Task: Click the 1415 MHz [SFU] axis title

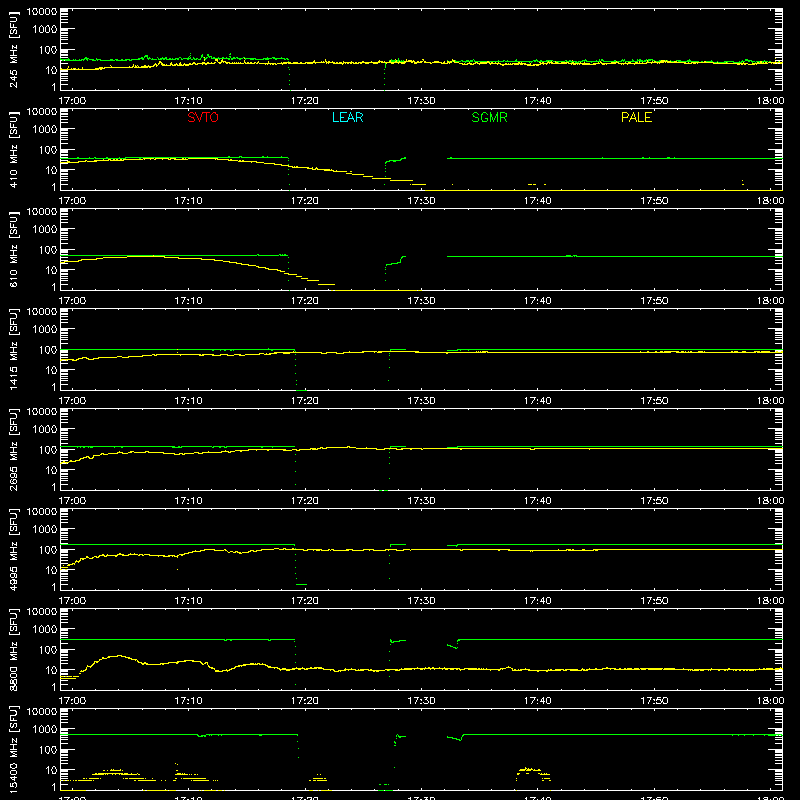Action: pos(13,349)
